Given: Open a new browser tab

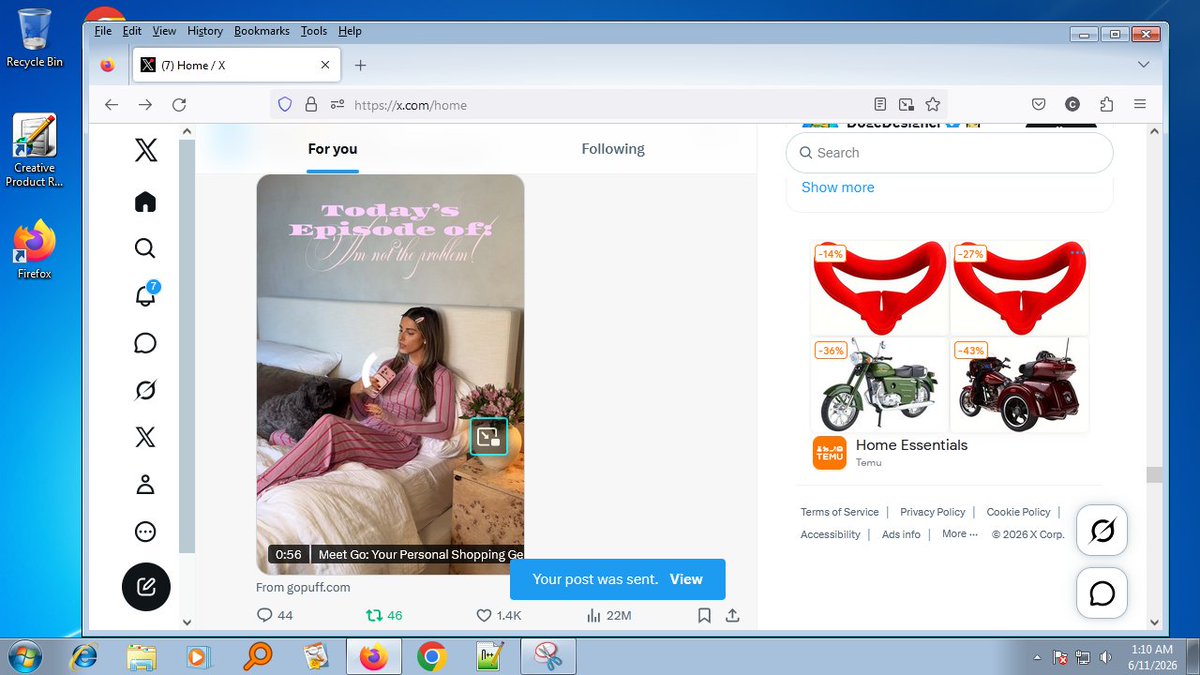Looking at the screenshot, I should tap(361, 65).
